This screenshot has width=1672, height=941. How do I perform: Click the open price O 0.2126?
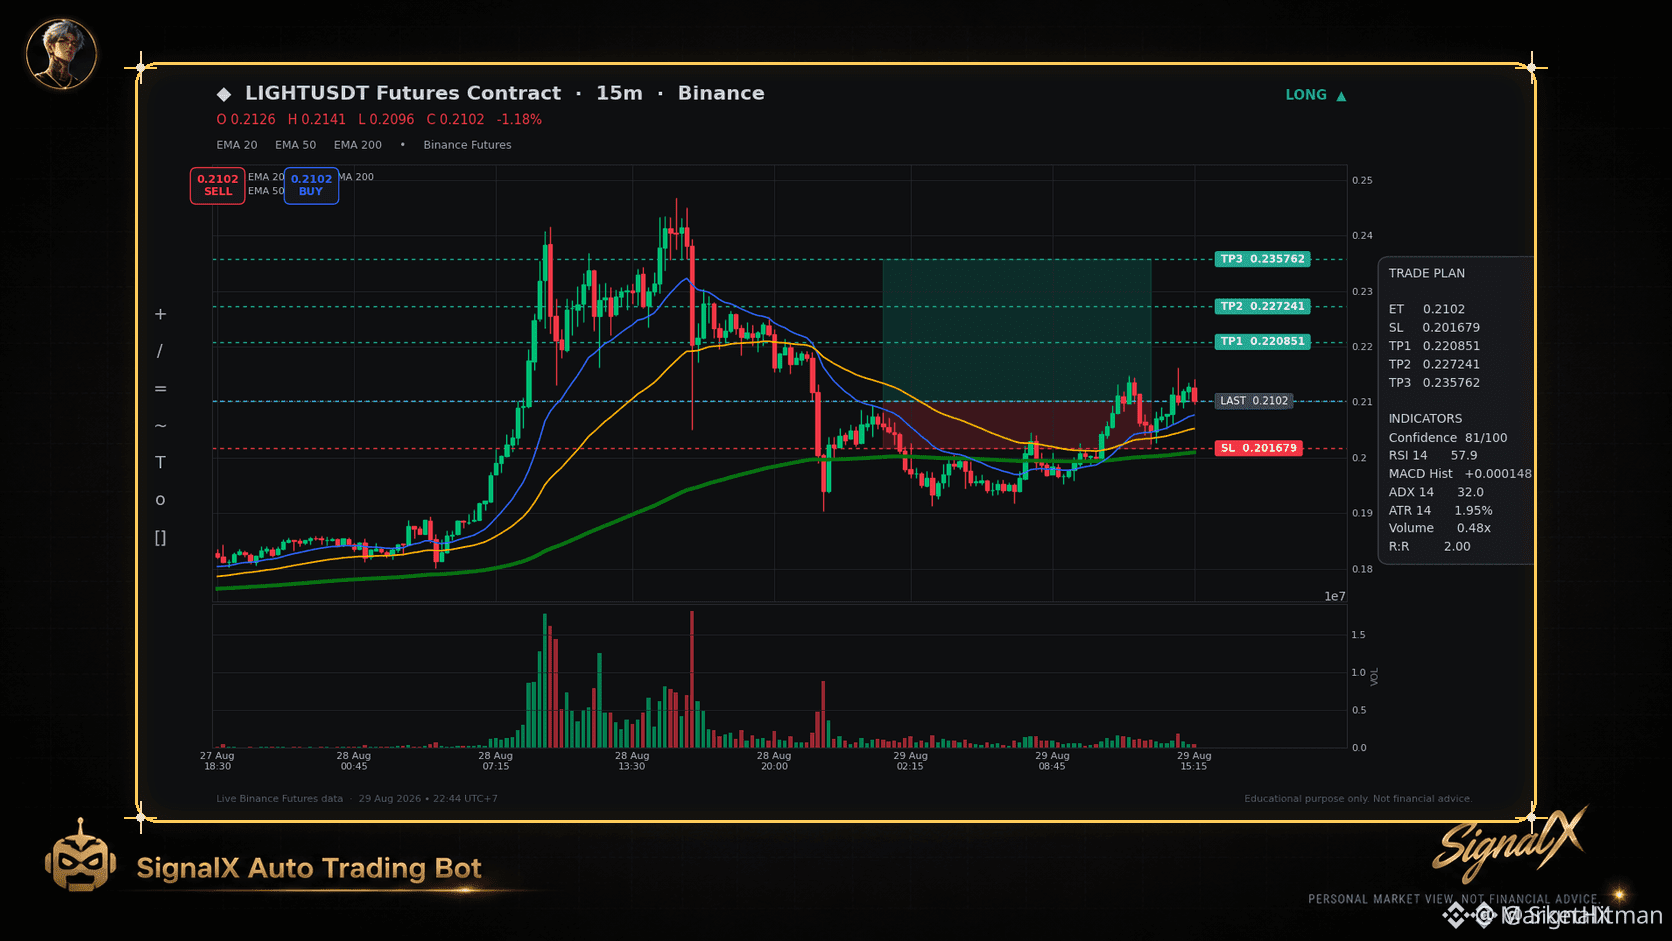pyautogui.click(x=246, y=120)
